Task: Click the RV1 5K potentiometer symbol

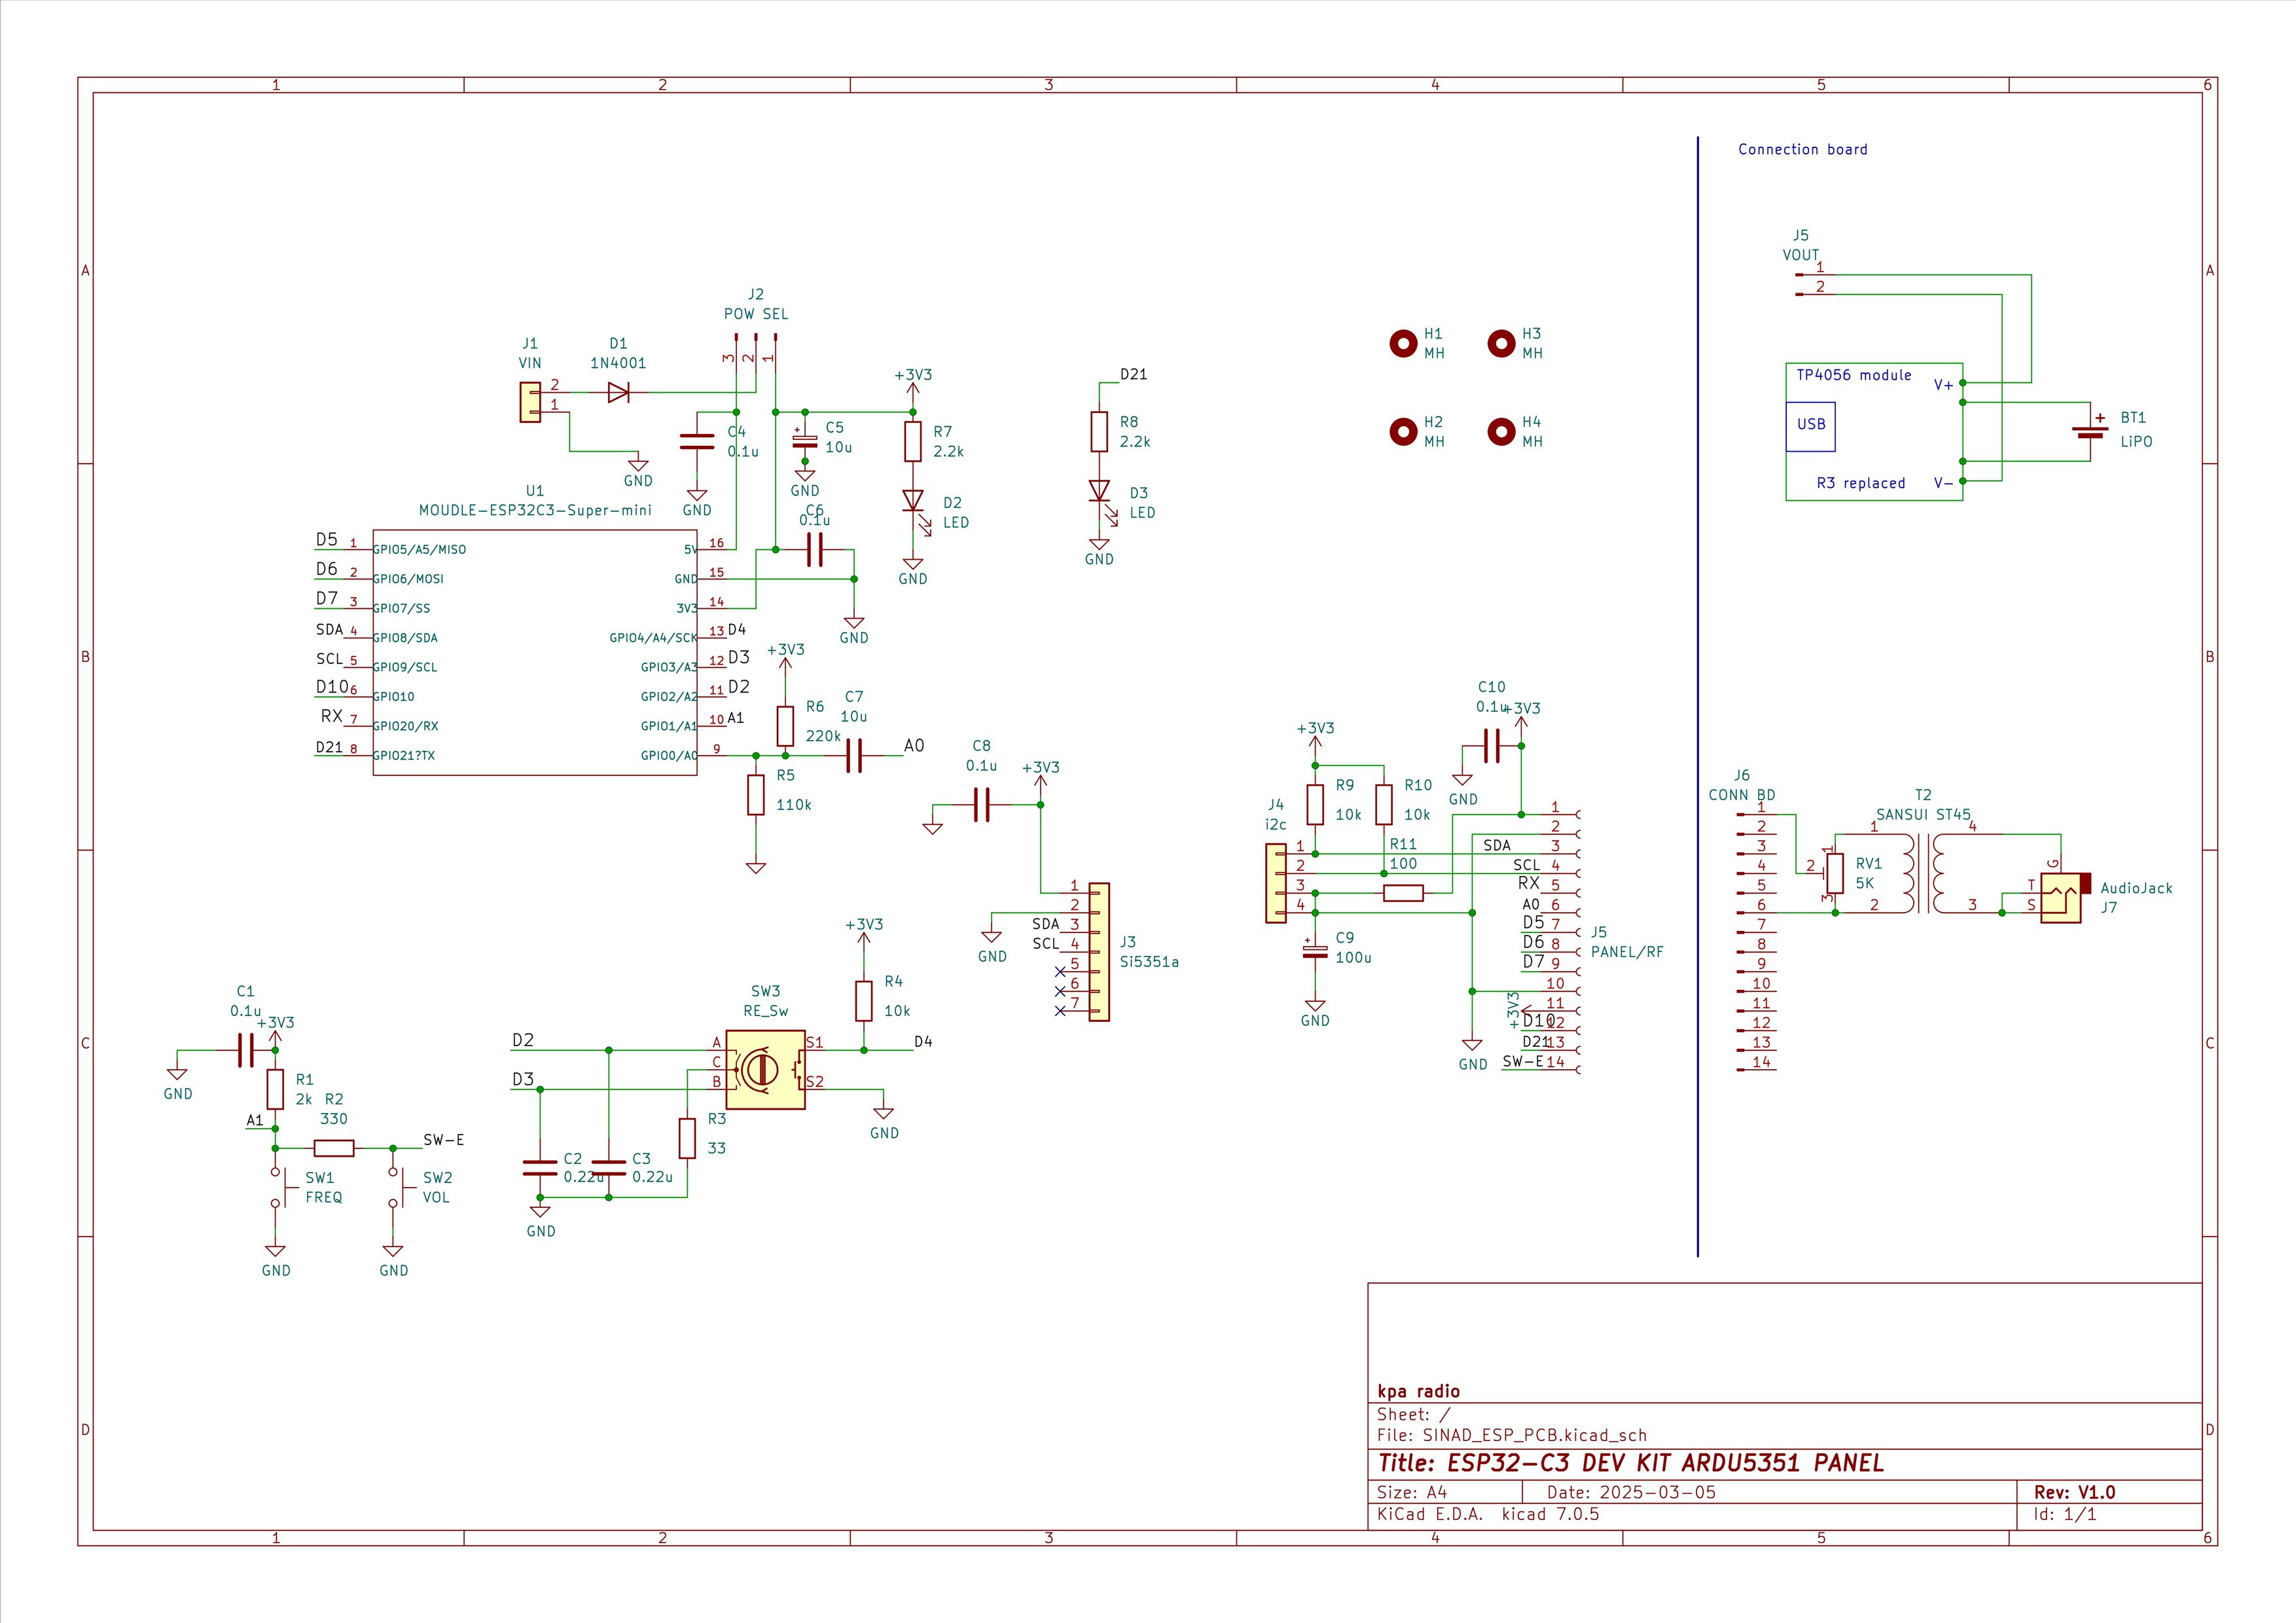Action: pyautogui.click(x=1832, y=873)
